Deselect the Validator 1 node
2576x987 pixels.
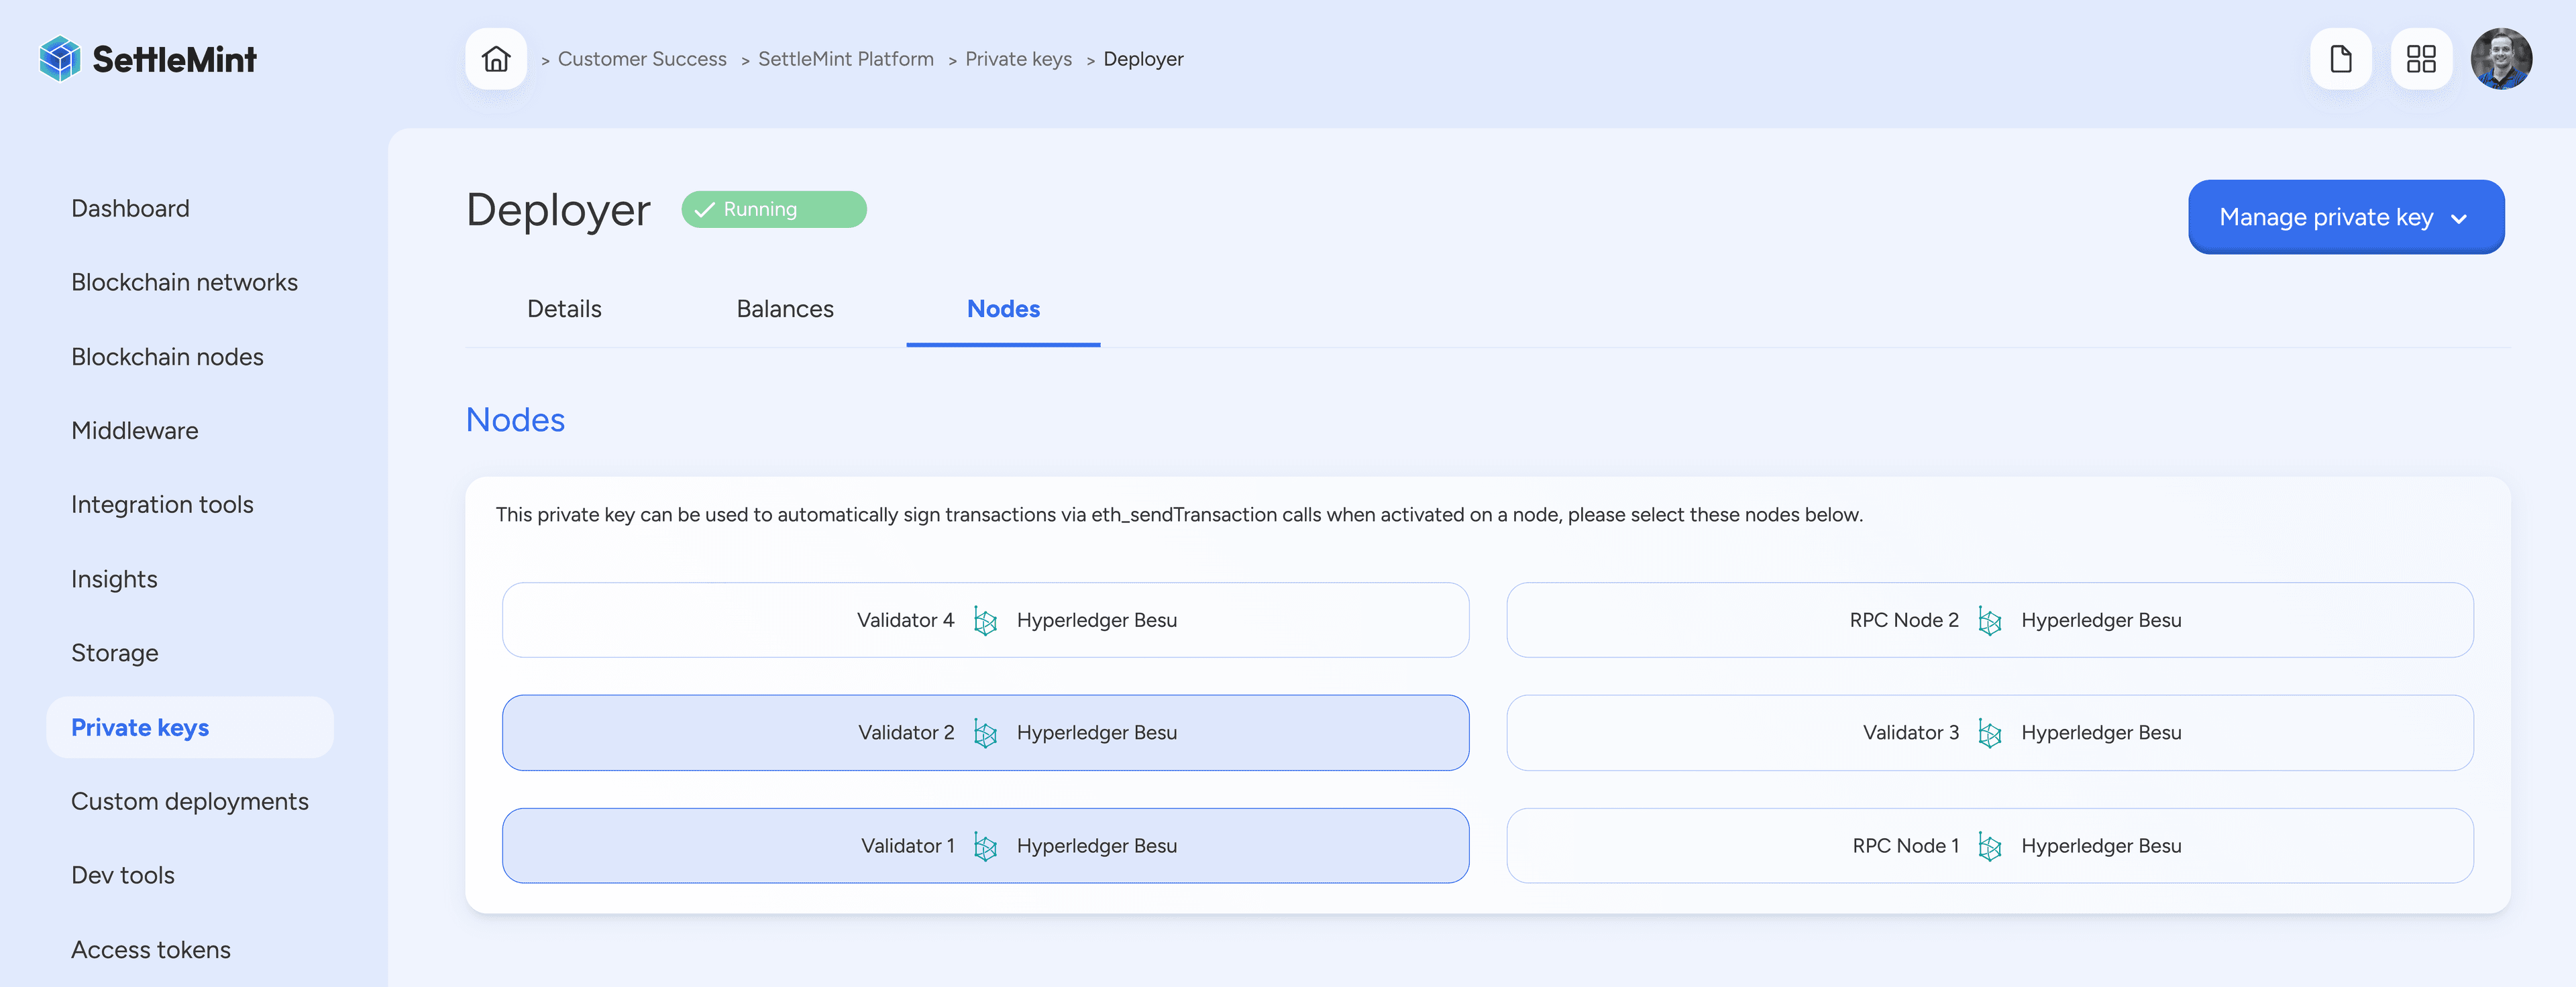pos(985,846)
